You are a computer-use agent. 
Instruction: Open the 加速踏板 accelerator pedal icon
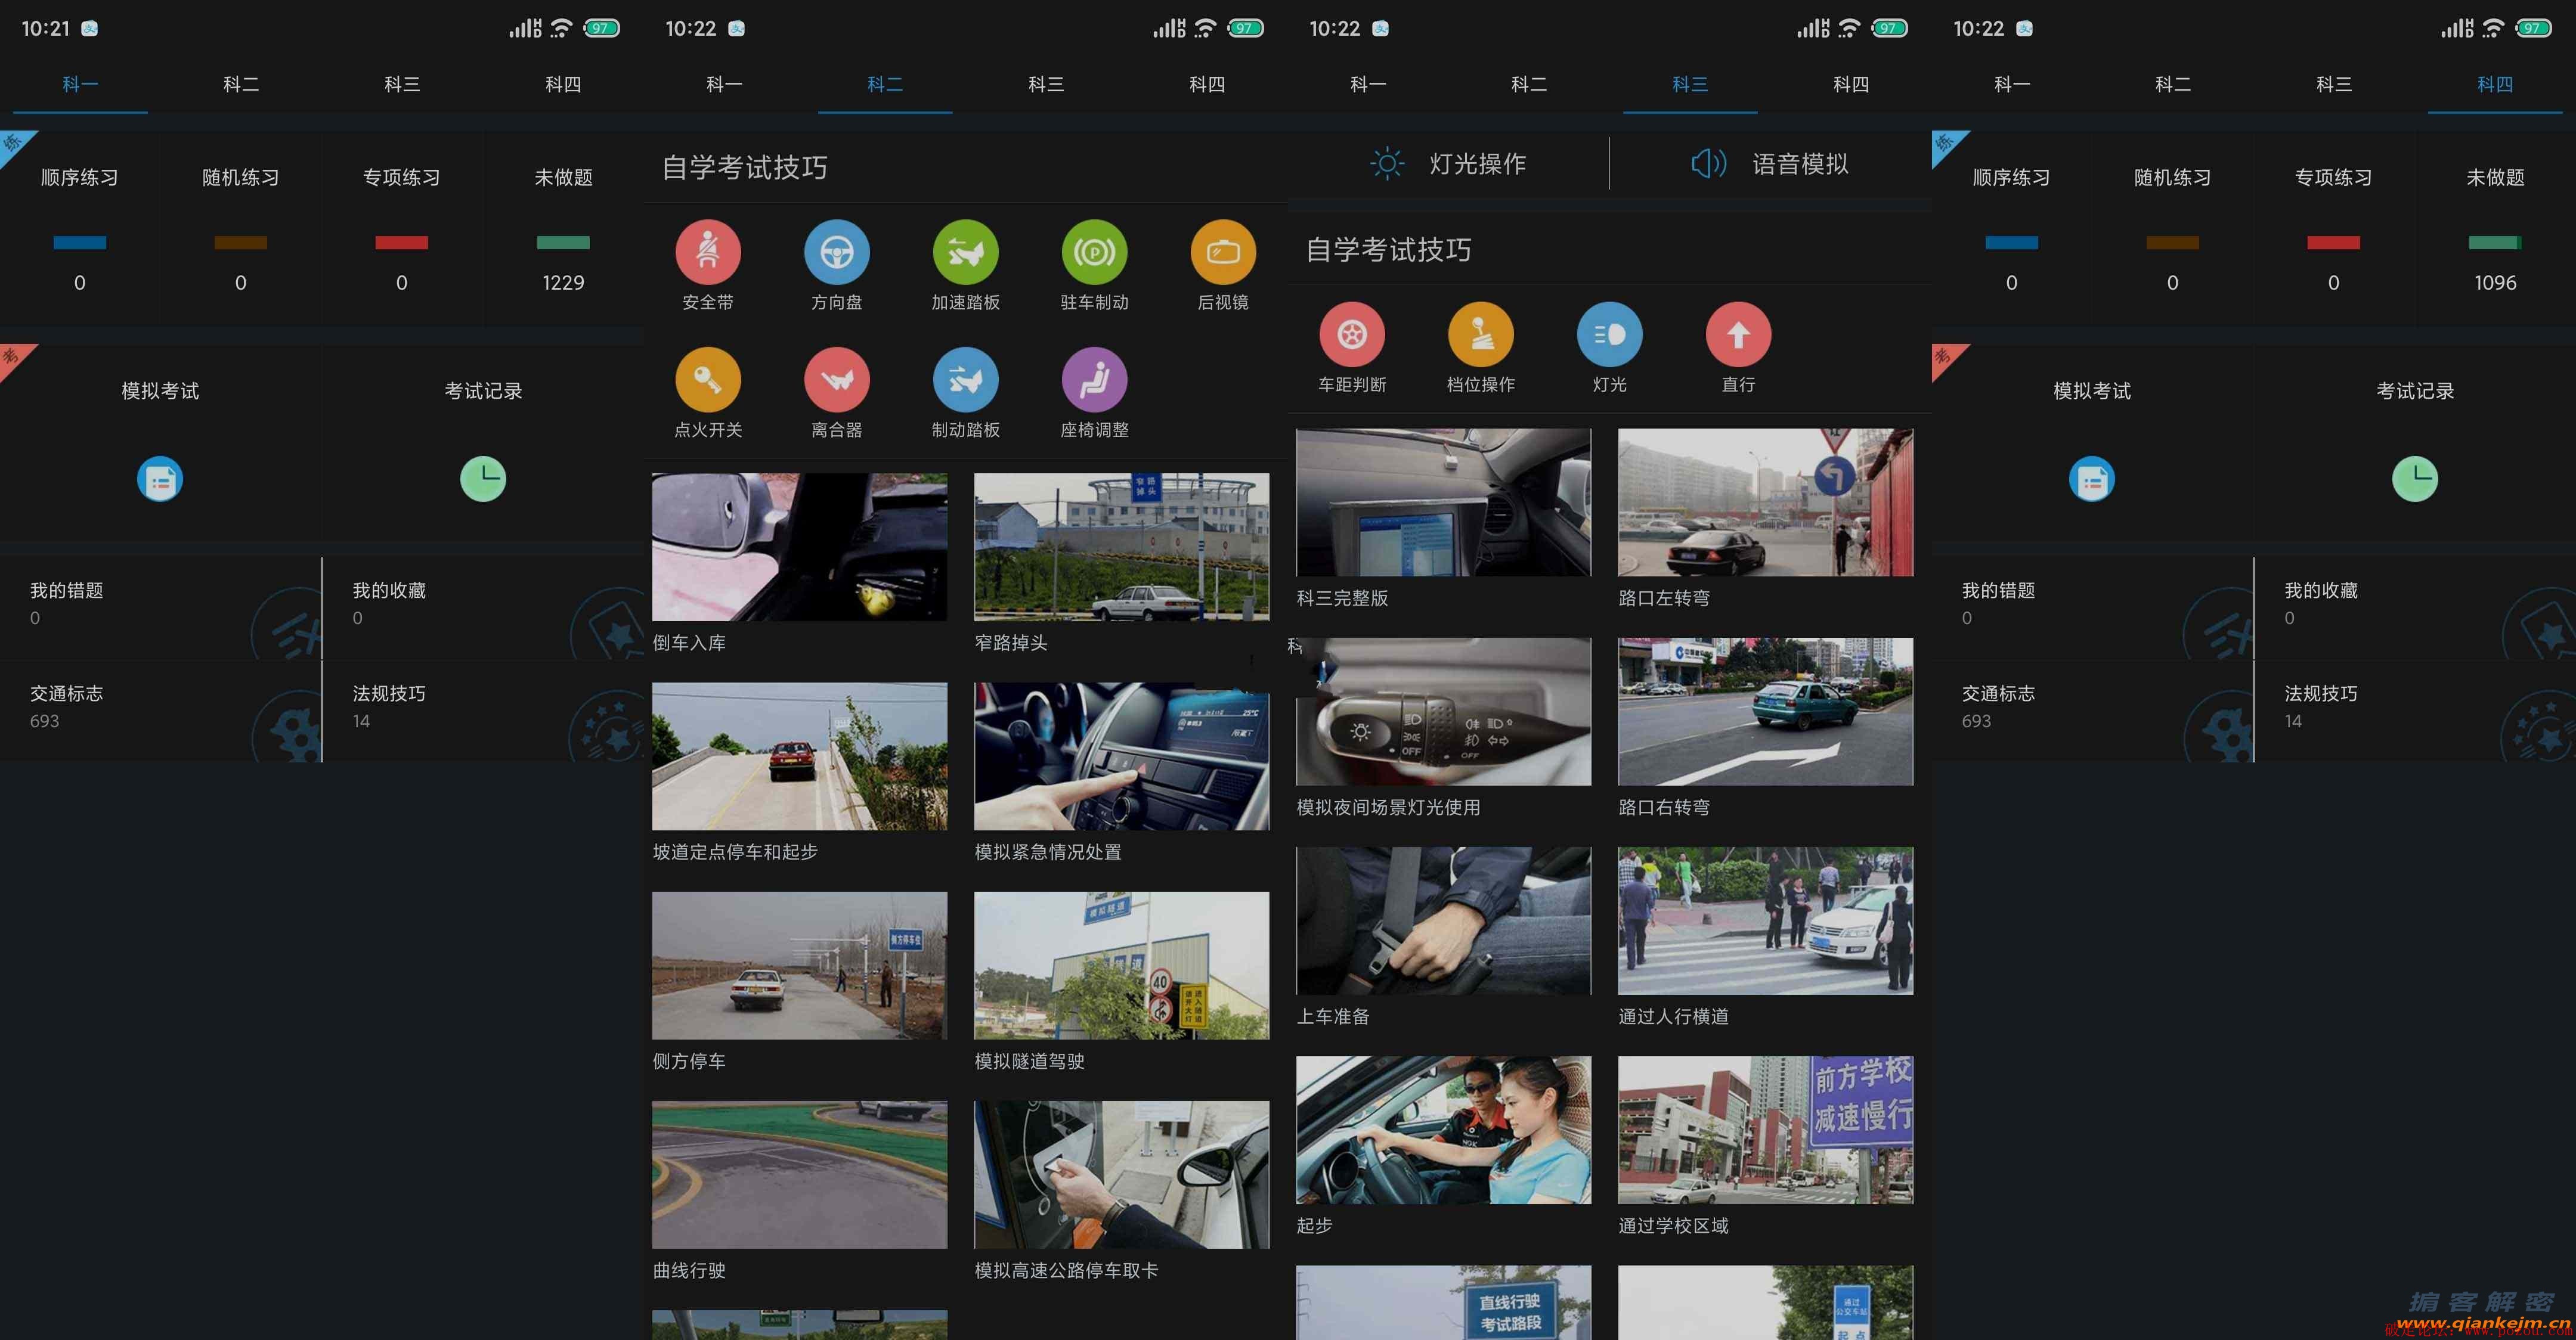[966, 252]
